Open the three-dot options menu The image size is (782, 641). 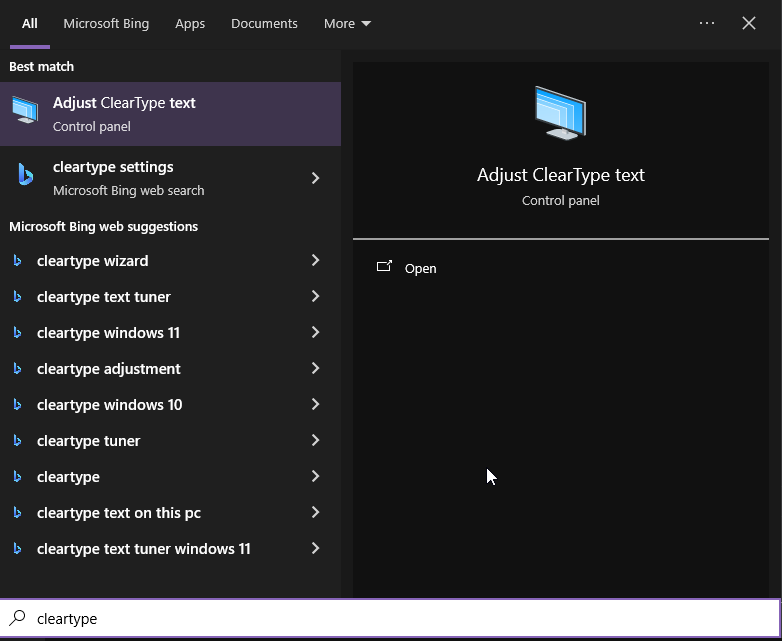pyautogui.click(x=707, y=23)
